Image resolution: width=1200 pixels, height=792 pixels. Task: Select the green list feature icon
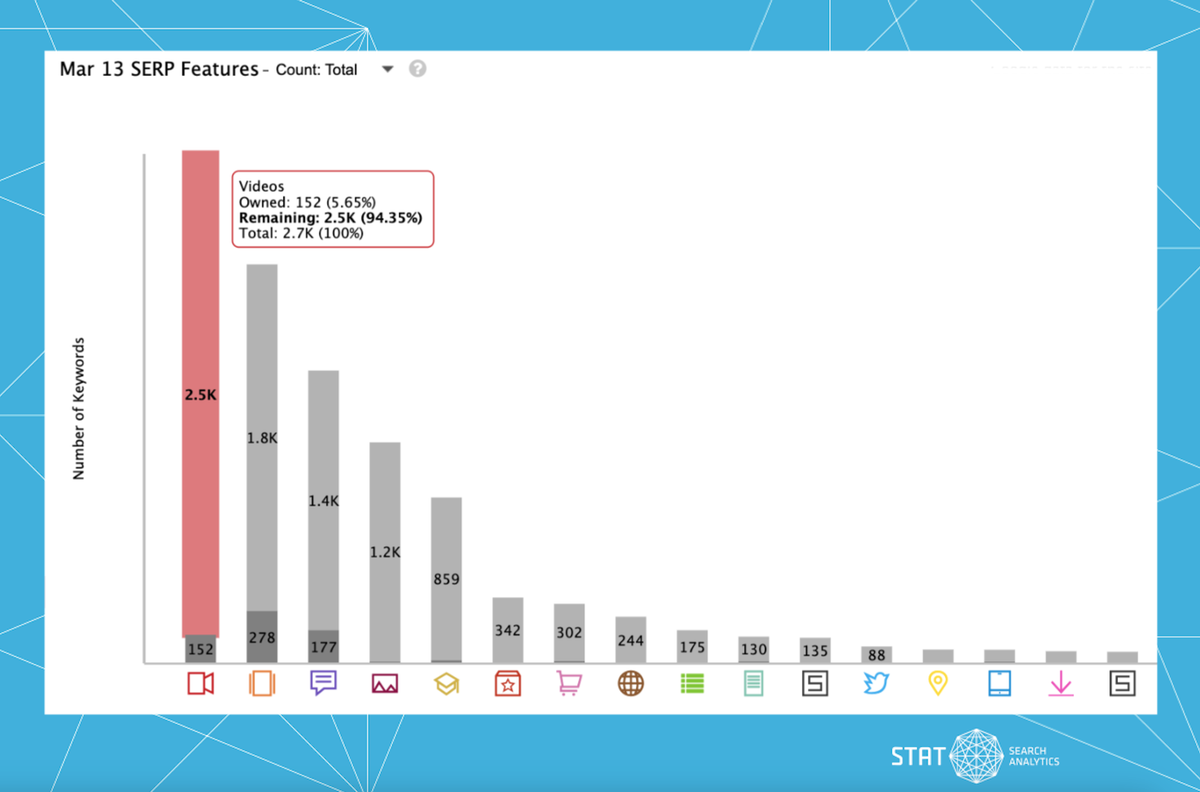[x=693, y=683]
